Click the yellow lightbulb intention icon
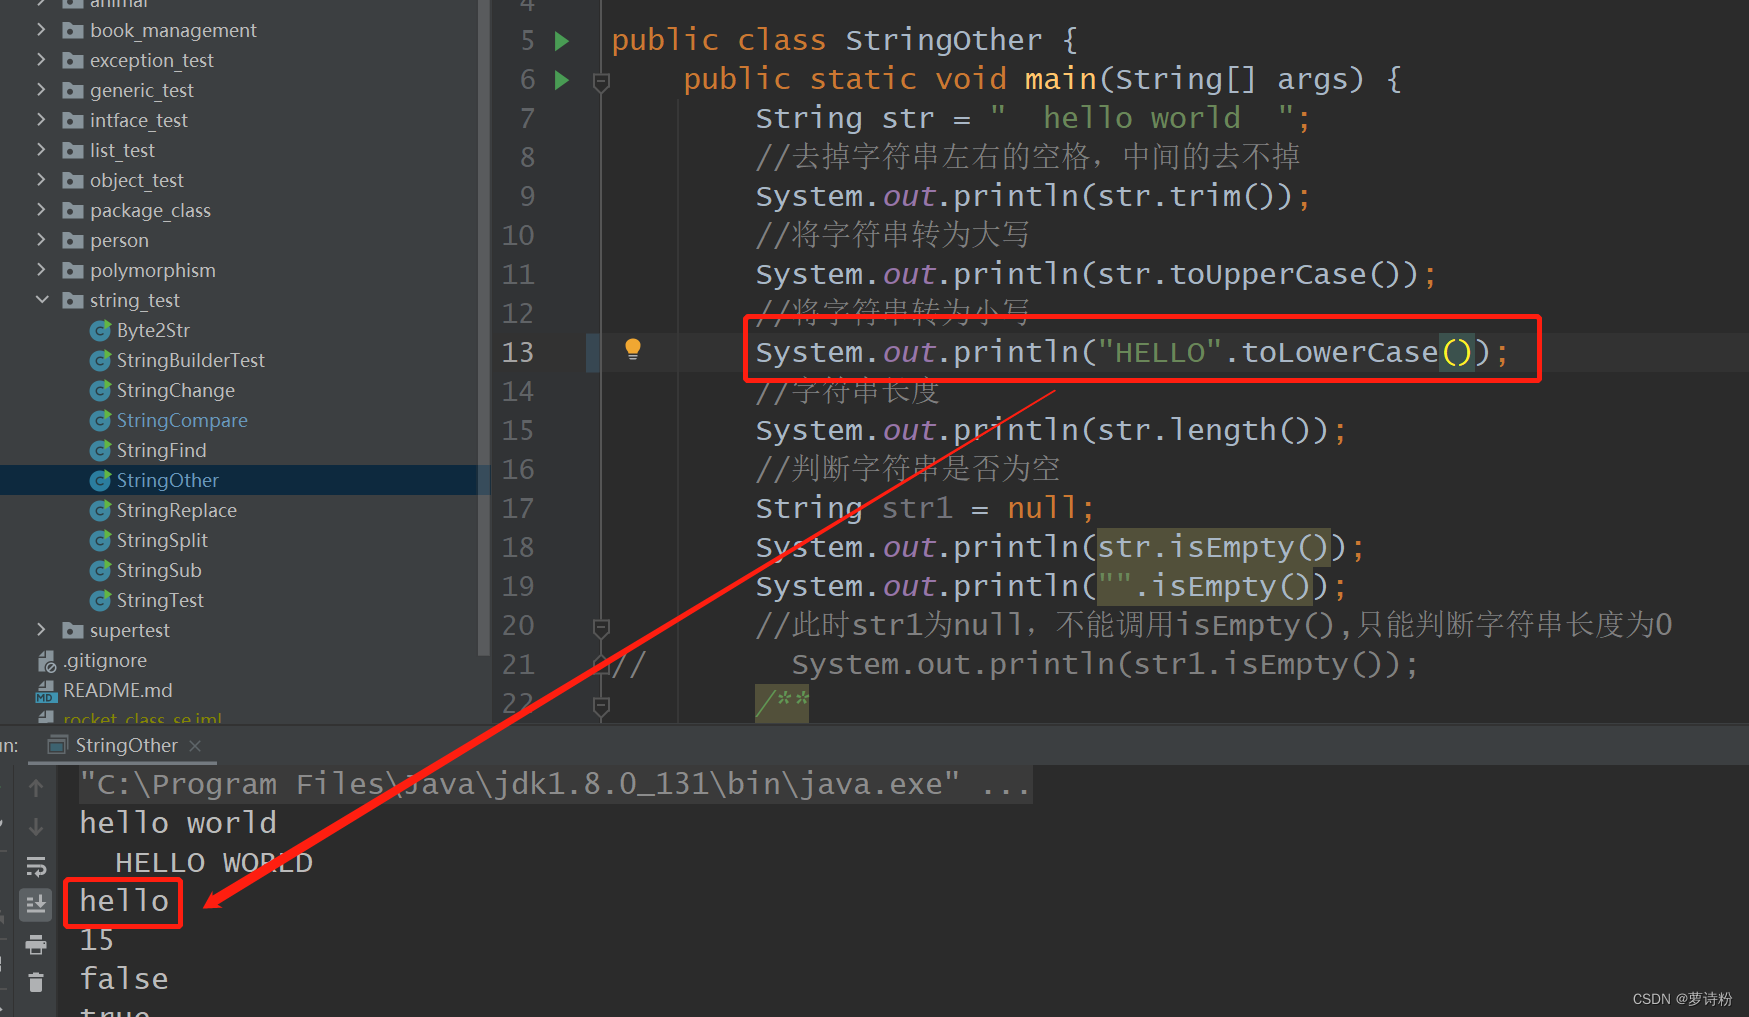Viewport: 1749px width, 1017px height. [633, 349]
